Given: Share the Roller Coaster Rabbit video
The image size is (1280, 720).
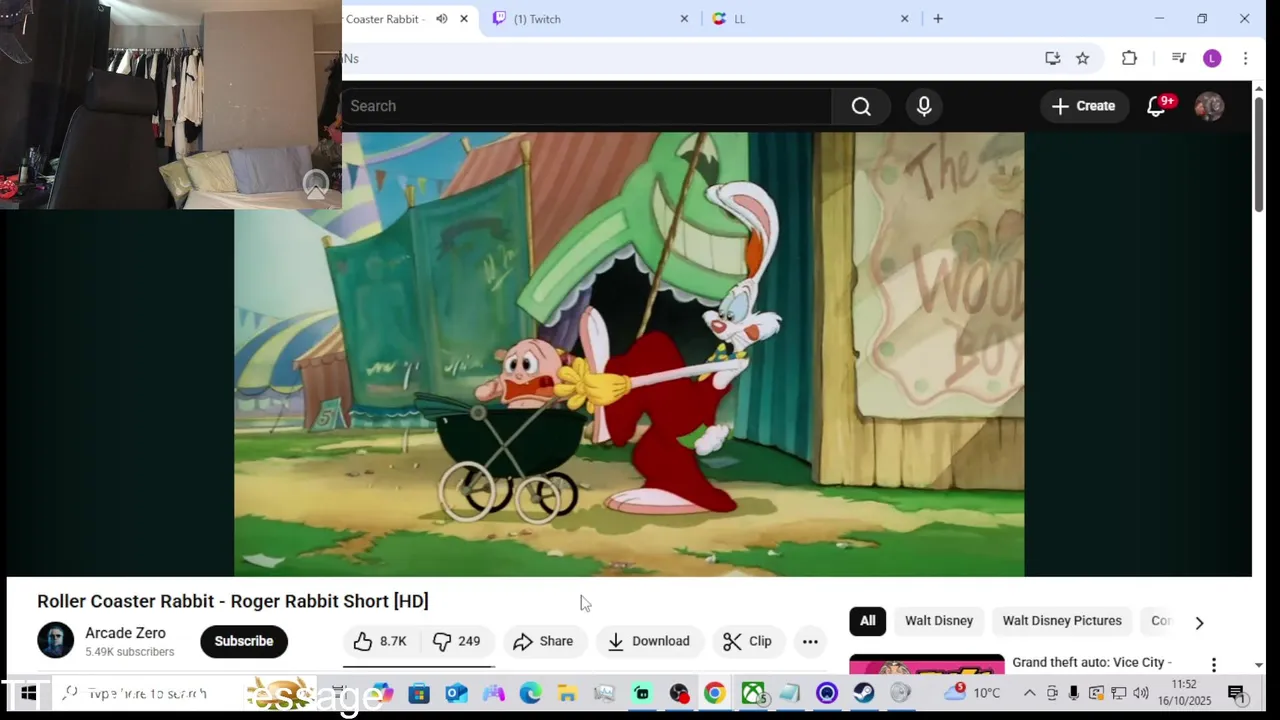Looking at the screenshot, I should point(543,641).
